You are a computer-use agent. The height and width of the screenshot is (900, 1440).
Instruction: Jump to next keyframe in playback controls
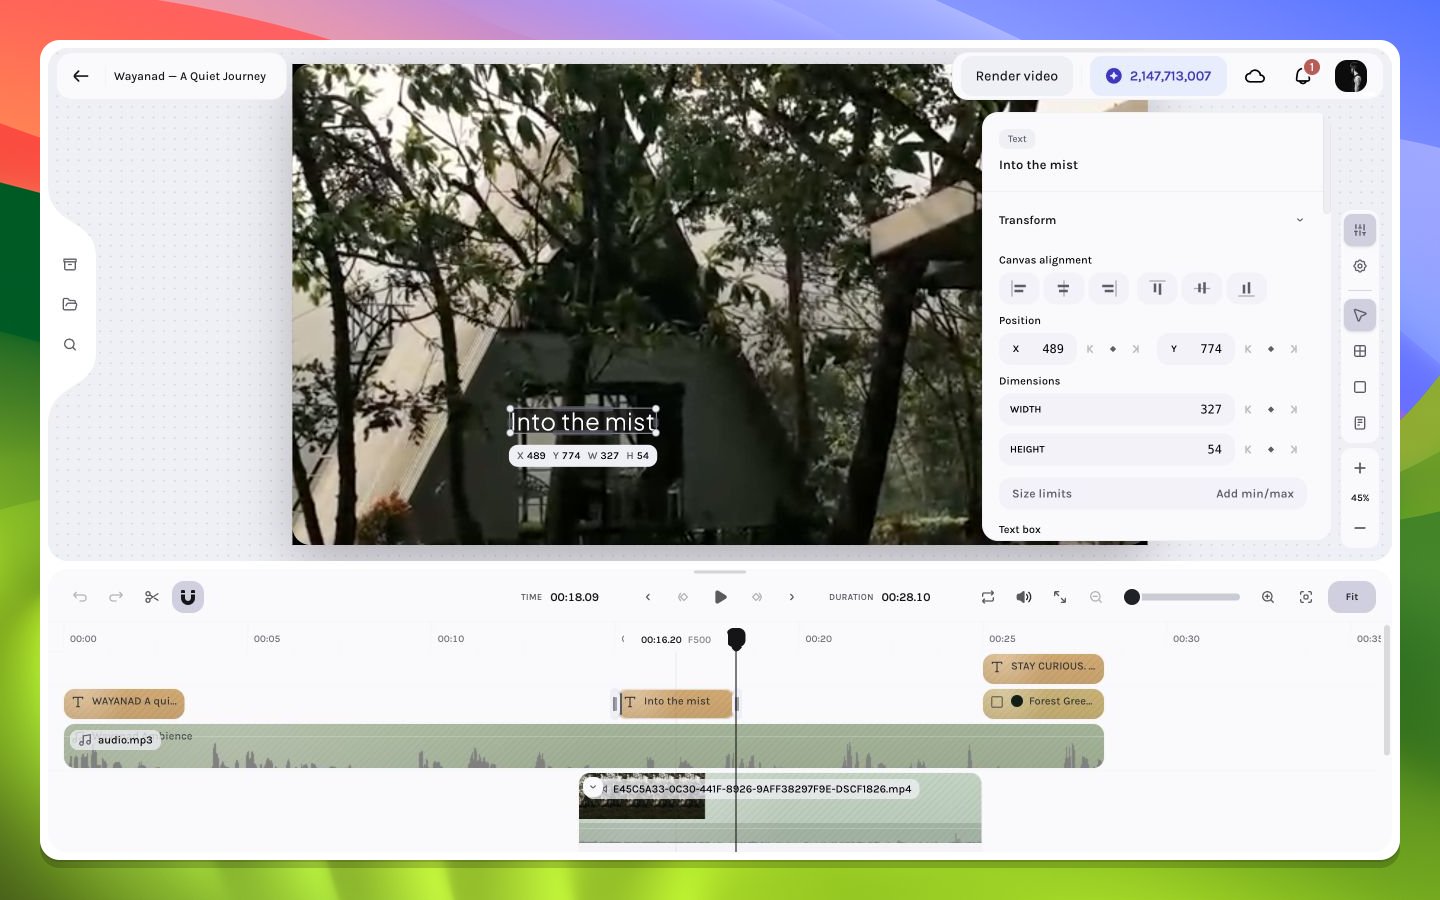tap(757, 597)
